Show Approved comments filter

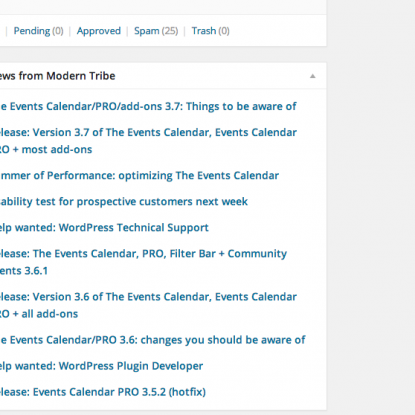tap(99, 31)
